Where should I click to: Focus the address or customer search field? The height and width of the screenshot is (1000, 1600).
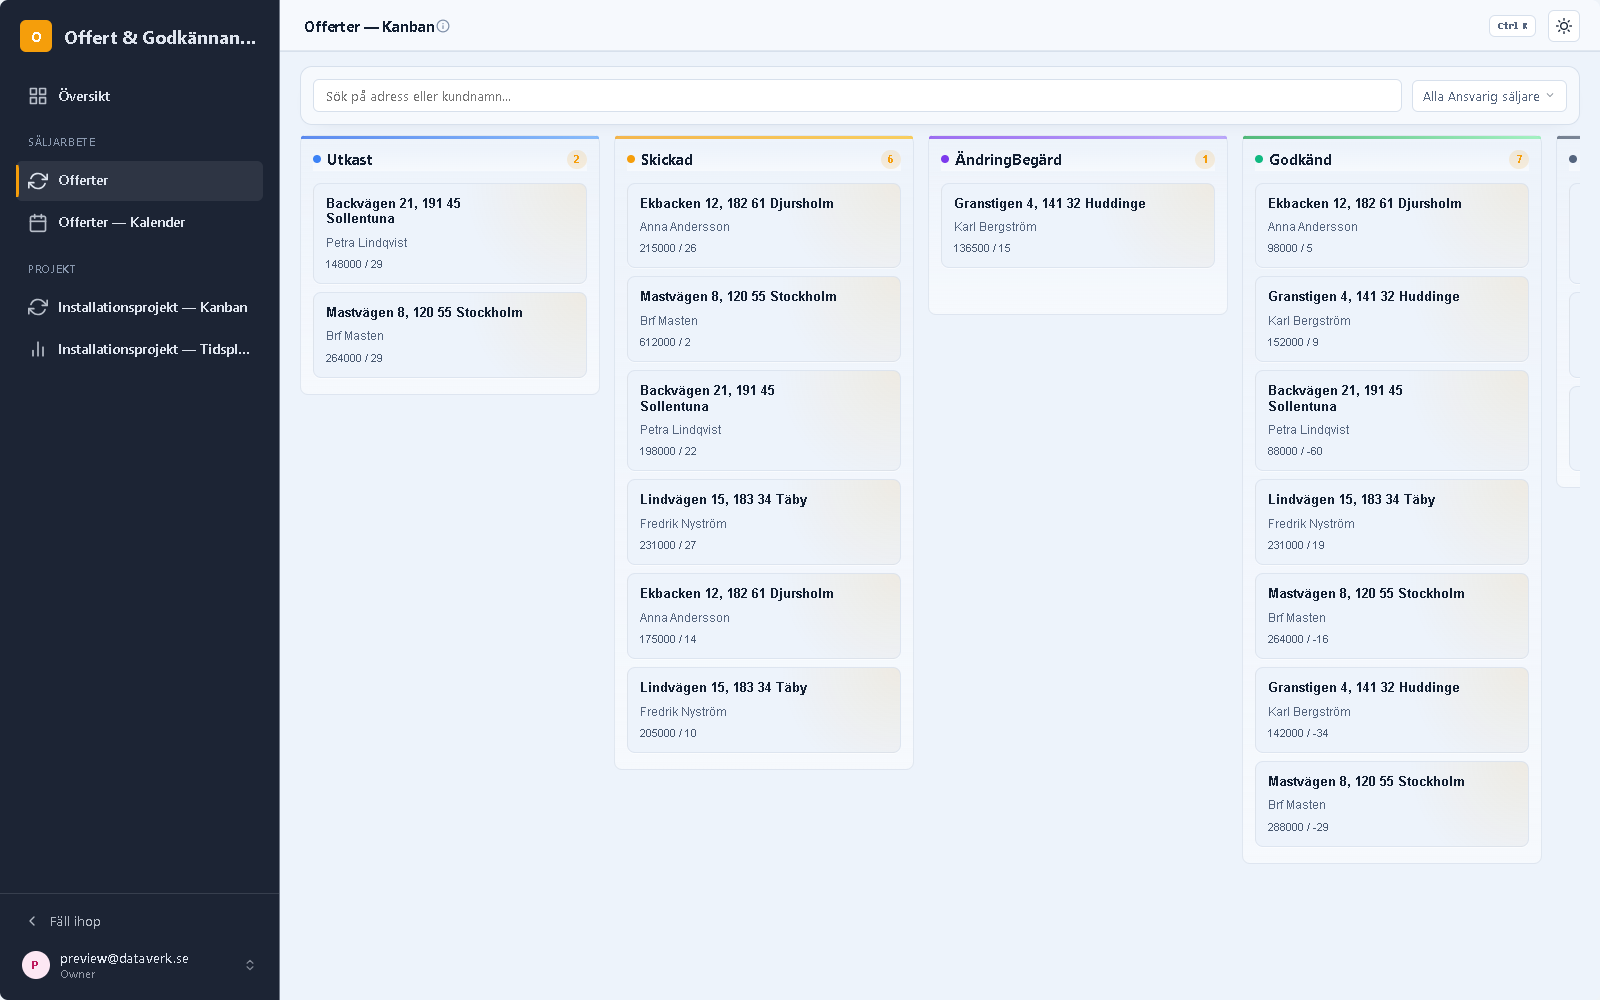point(857,96)
